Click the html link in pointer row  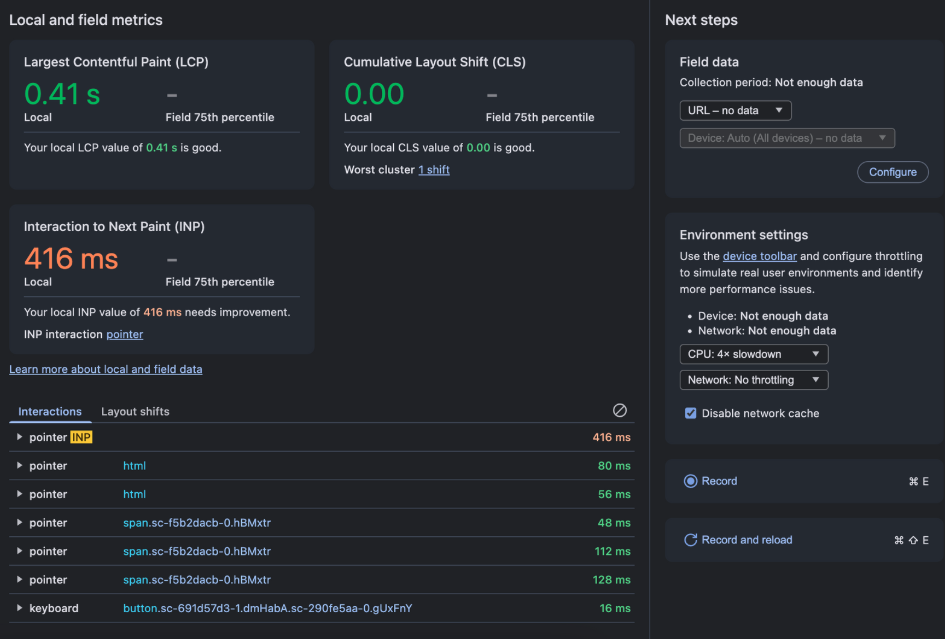(x=134, y=465)
